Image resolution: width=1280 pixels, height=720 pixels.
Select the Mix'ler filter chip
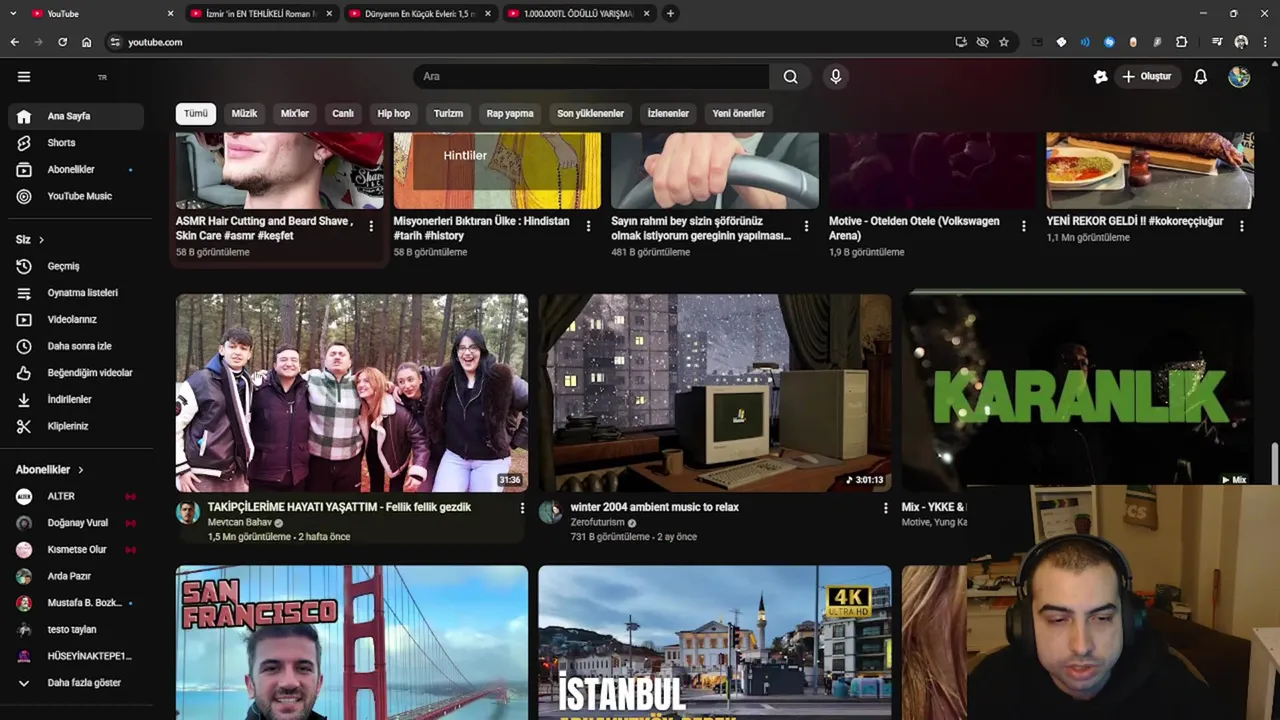295,114
